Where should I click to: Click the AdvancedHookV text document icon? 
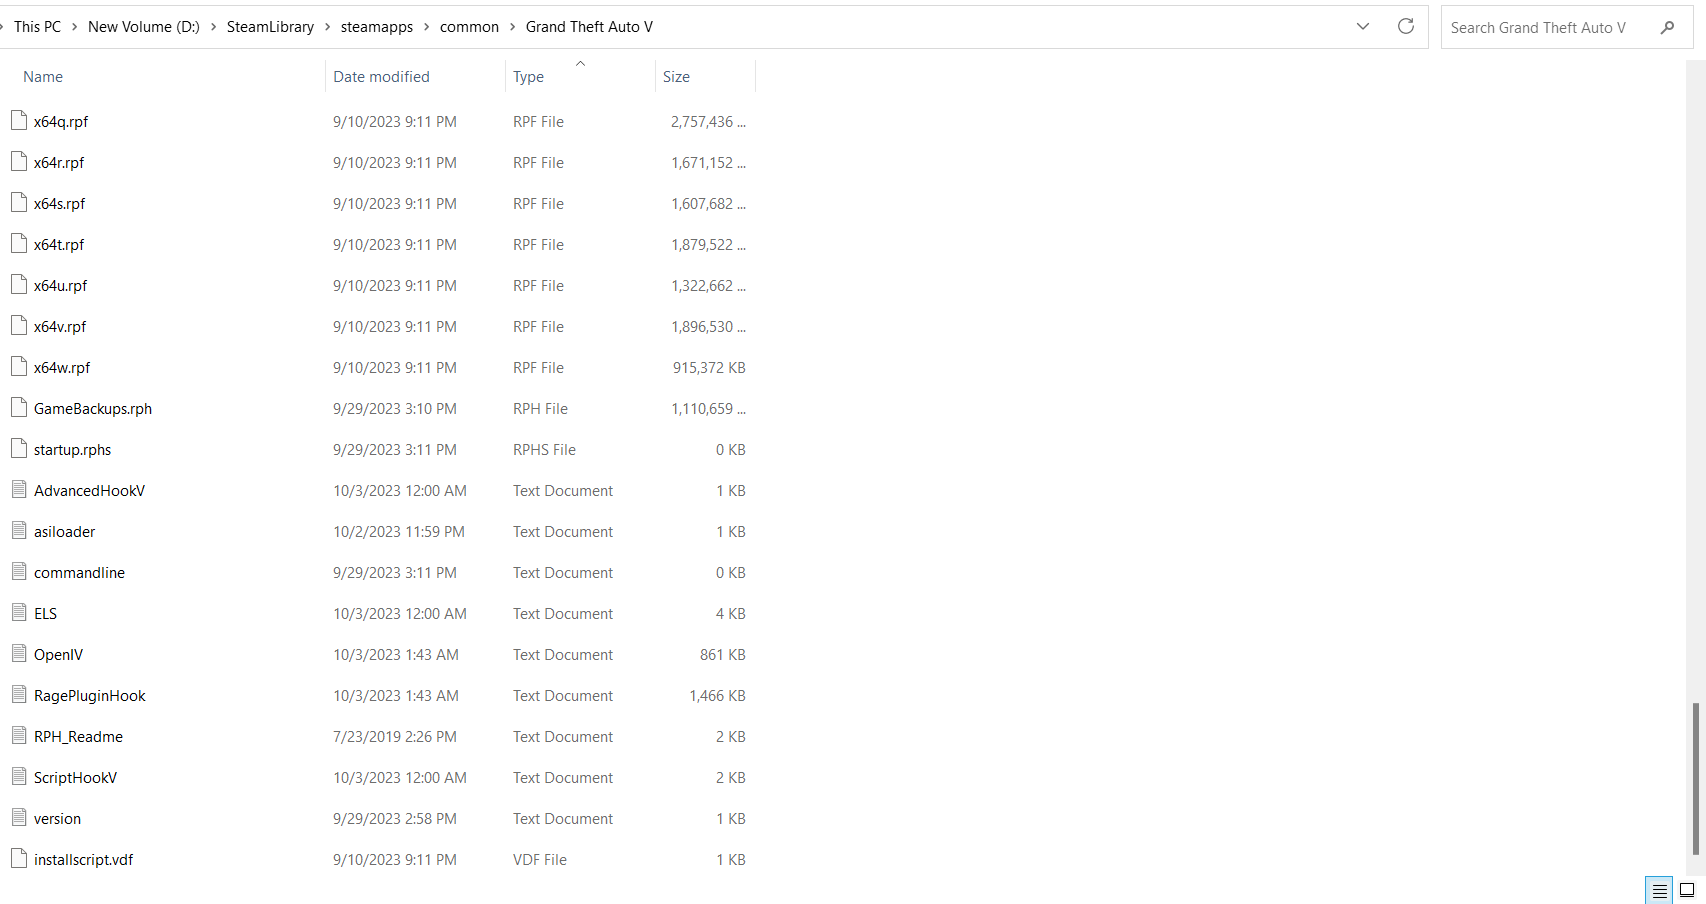point(19,489)
